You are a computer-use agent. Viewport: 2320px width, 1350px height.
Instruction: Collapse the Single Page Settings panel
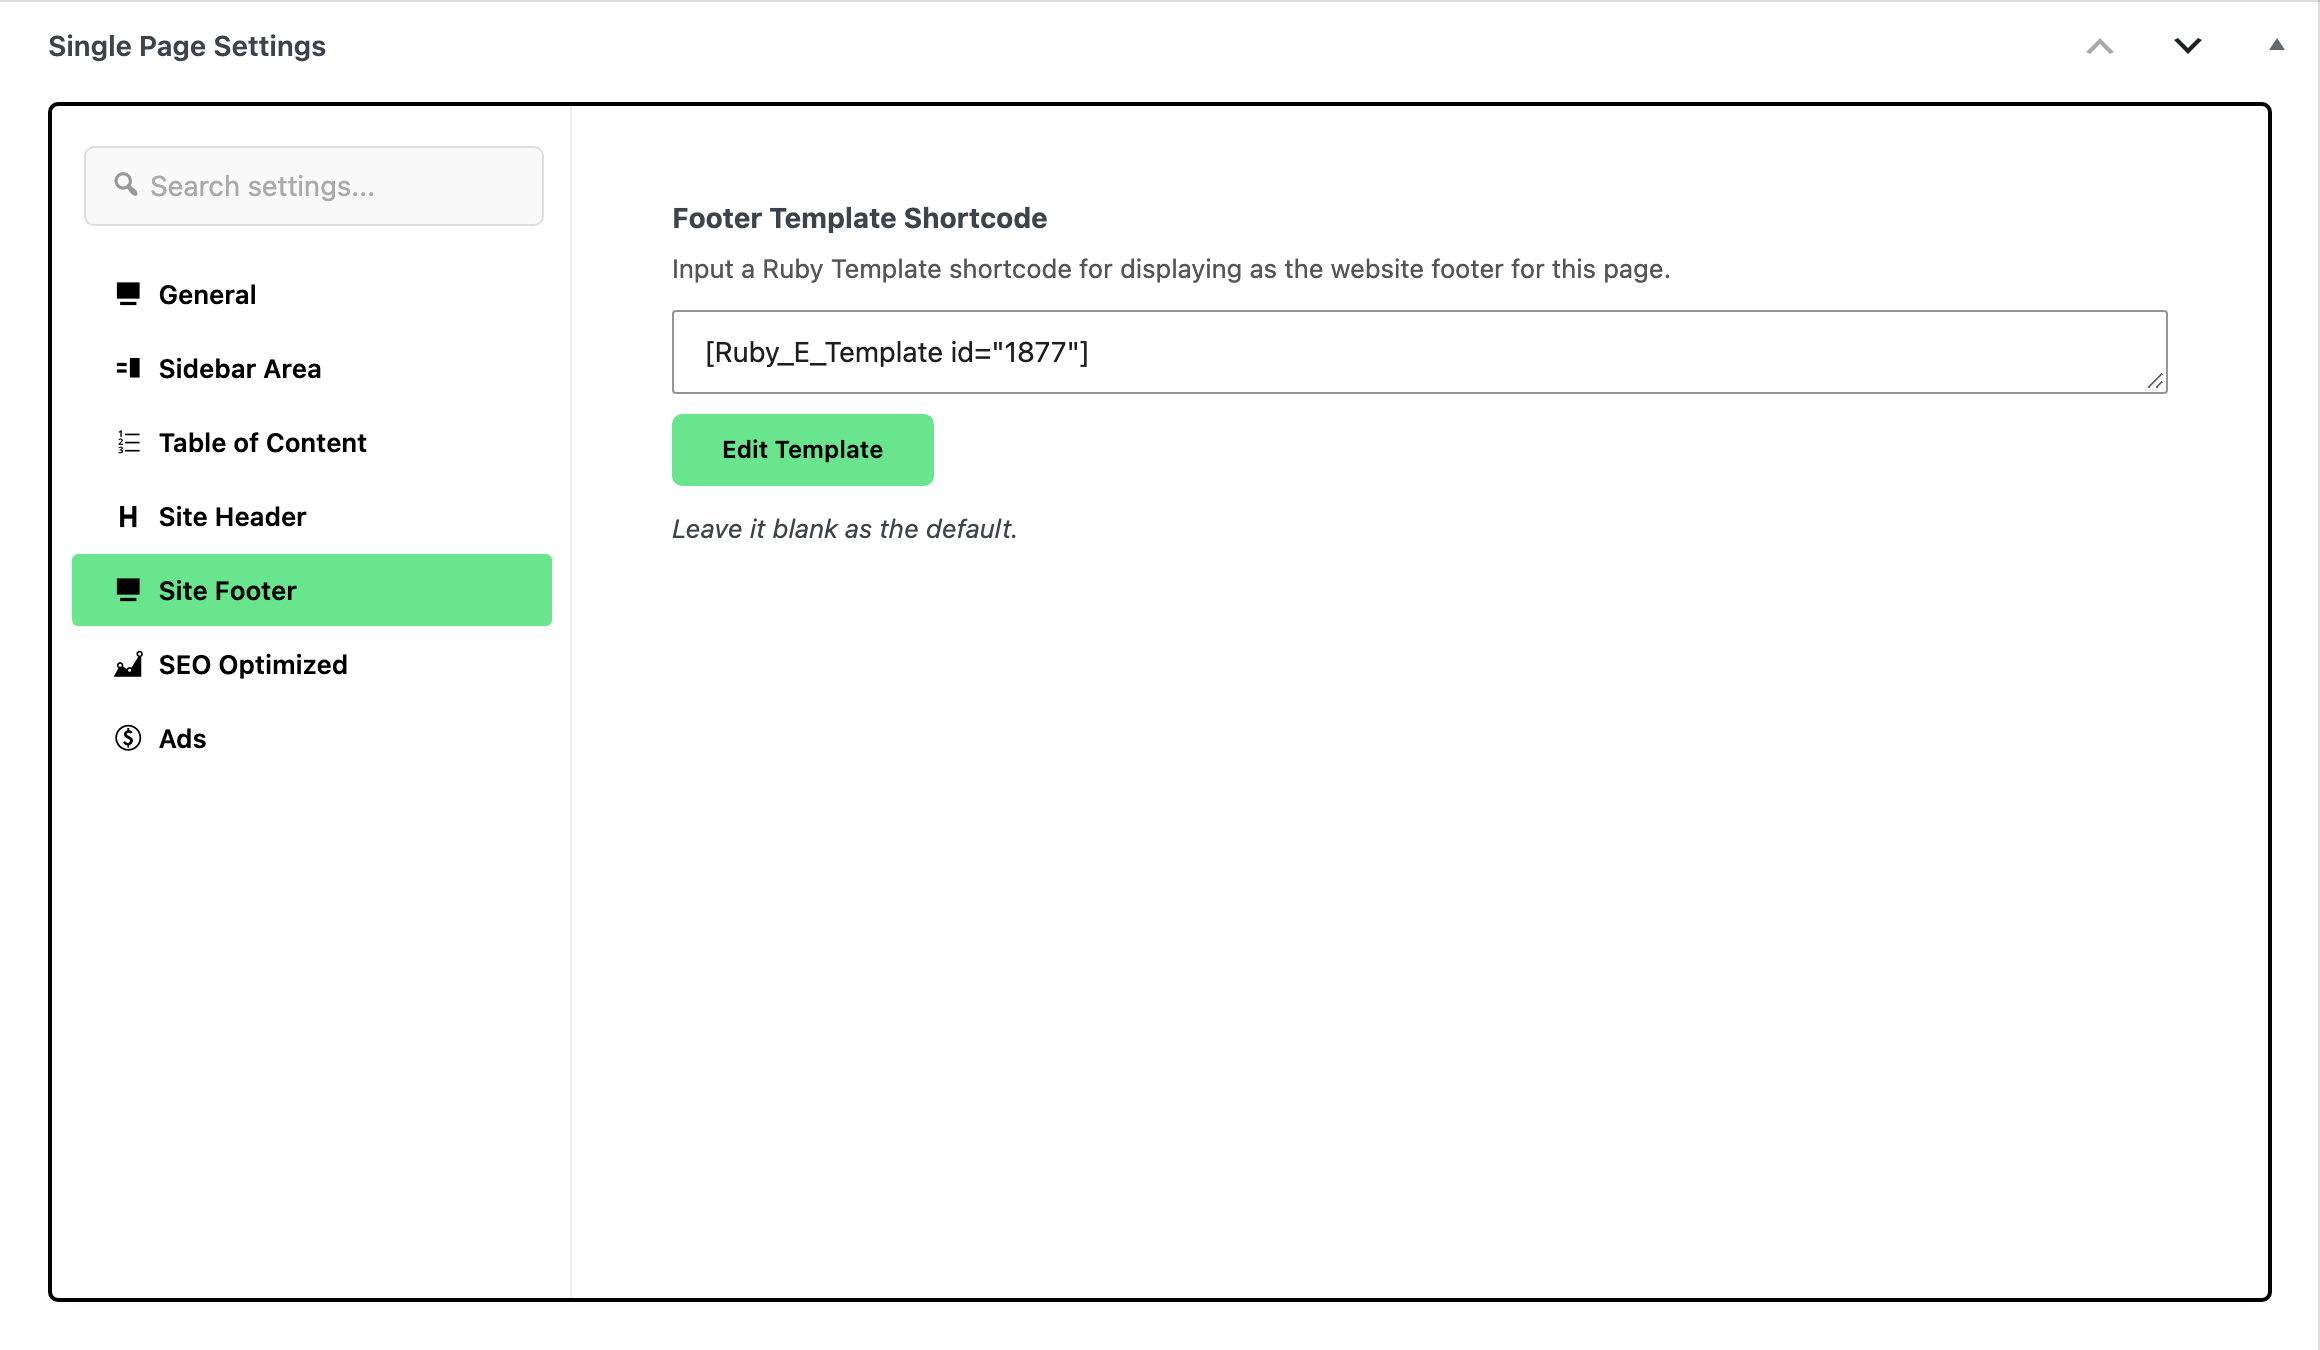coord(2277,45)
